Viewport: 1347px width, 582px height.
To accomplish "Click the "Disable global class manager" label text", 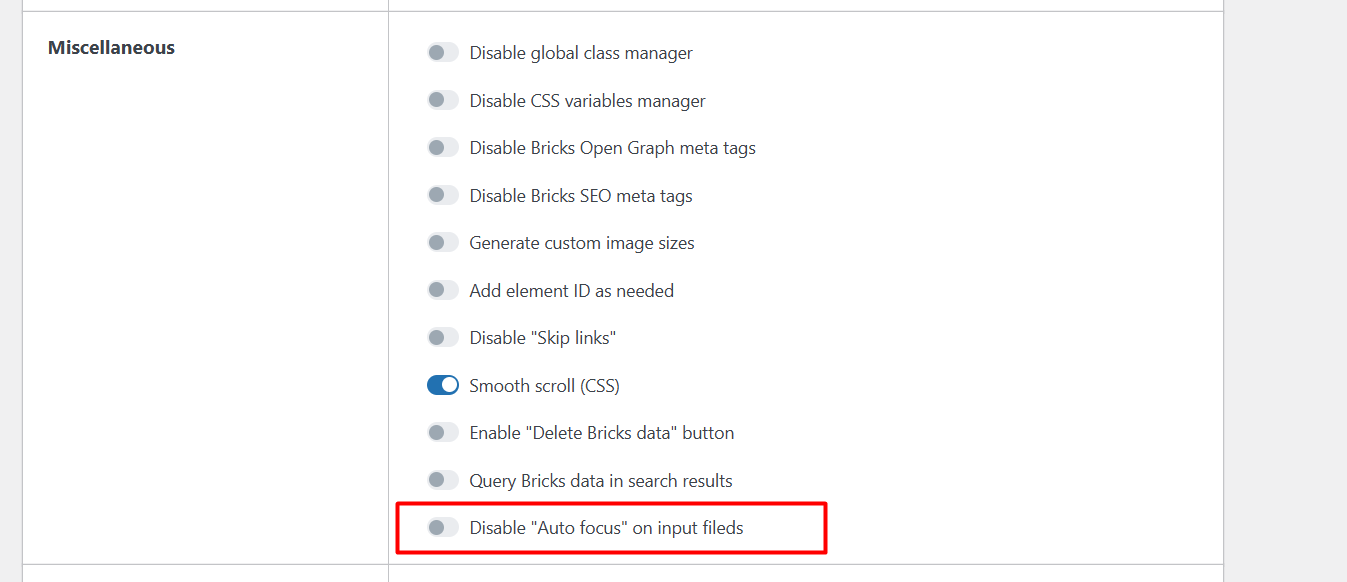I will coord(581,53).
